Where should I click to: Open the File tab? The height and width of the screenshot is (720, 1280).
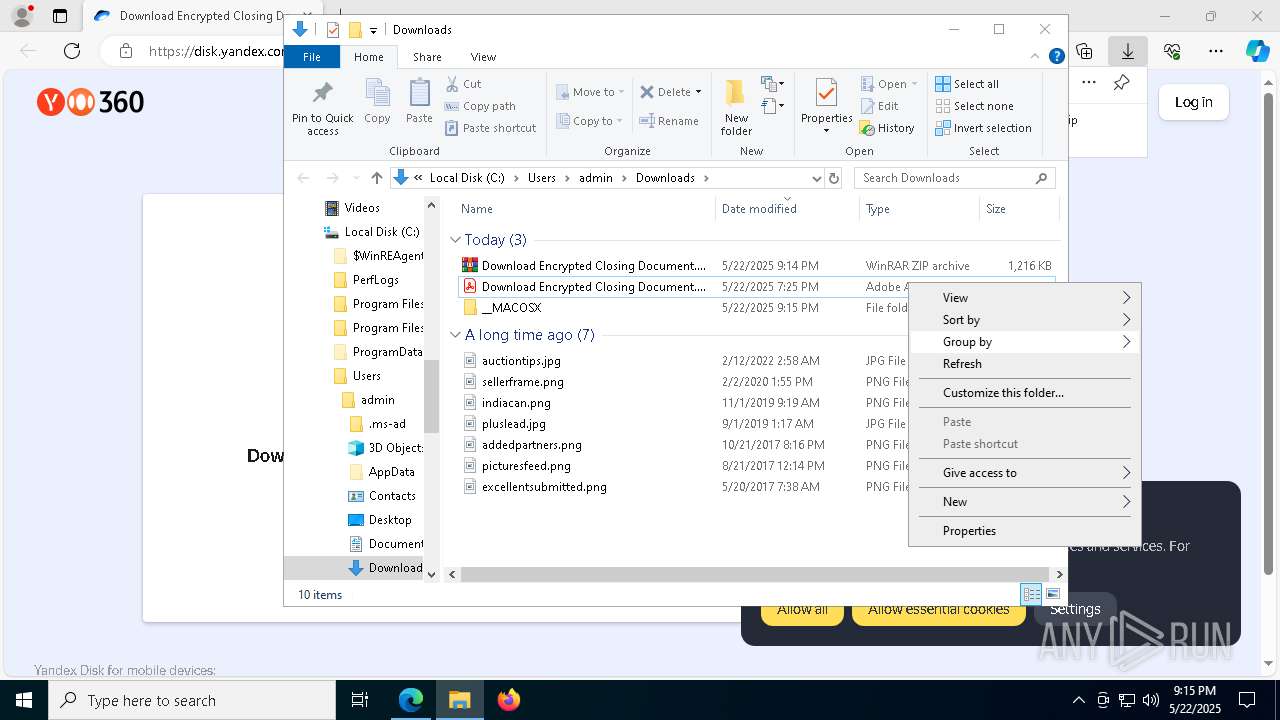pyautogui.click(x=312, y=57)
